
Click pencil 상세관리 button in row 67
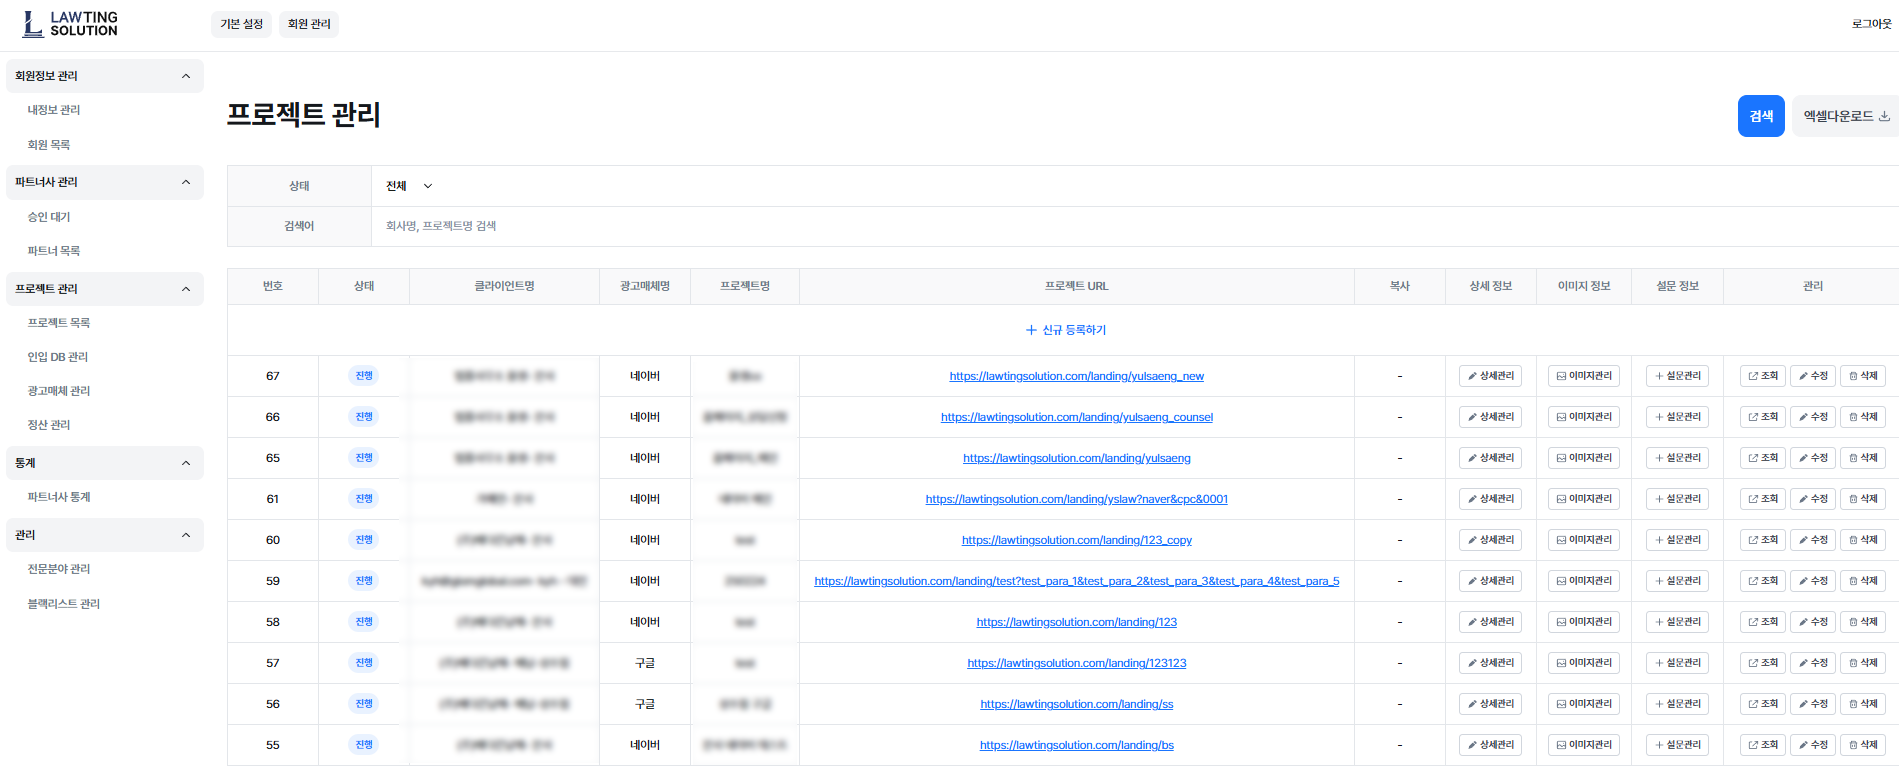tap(1490, 376)
